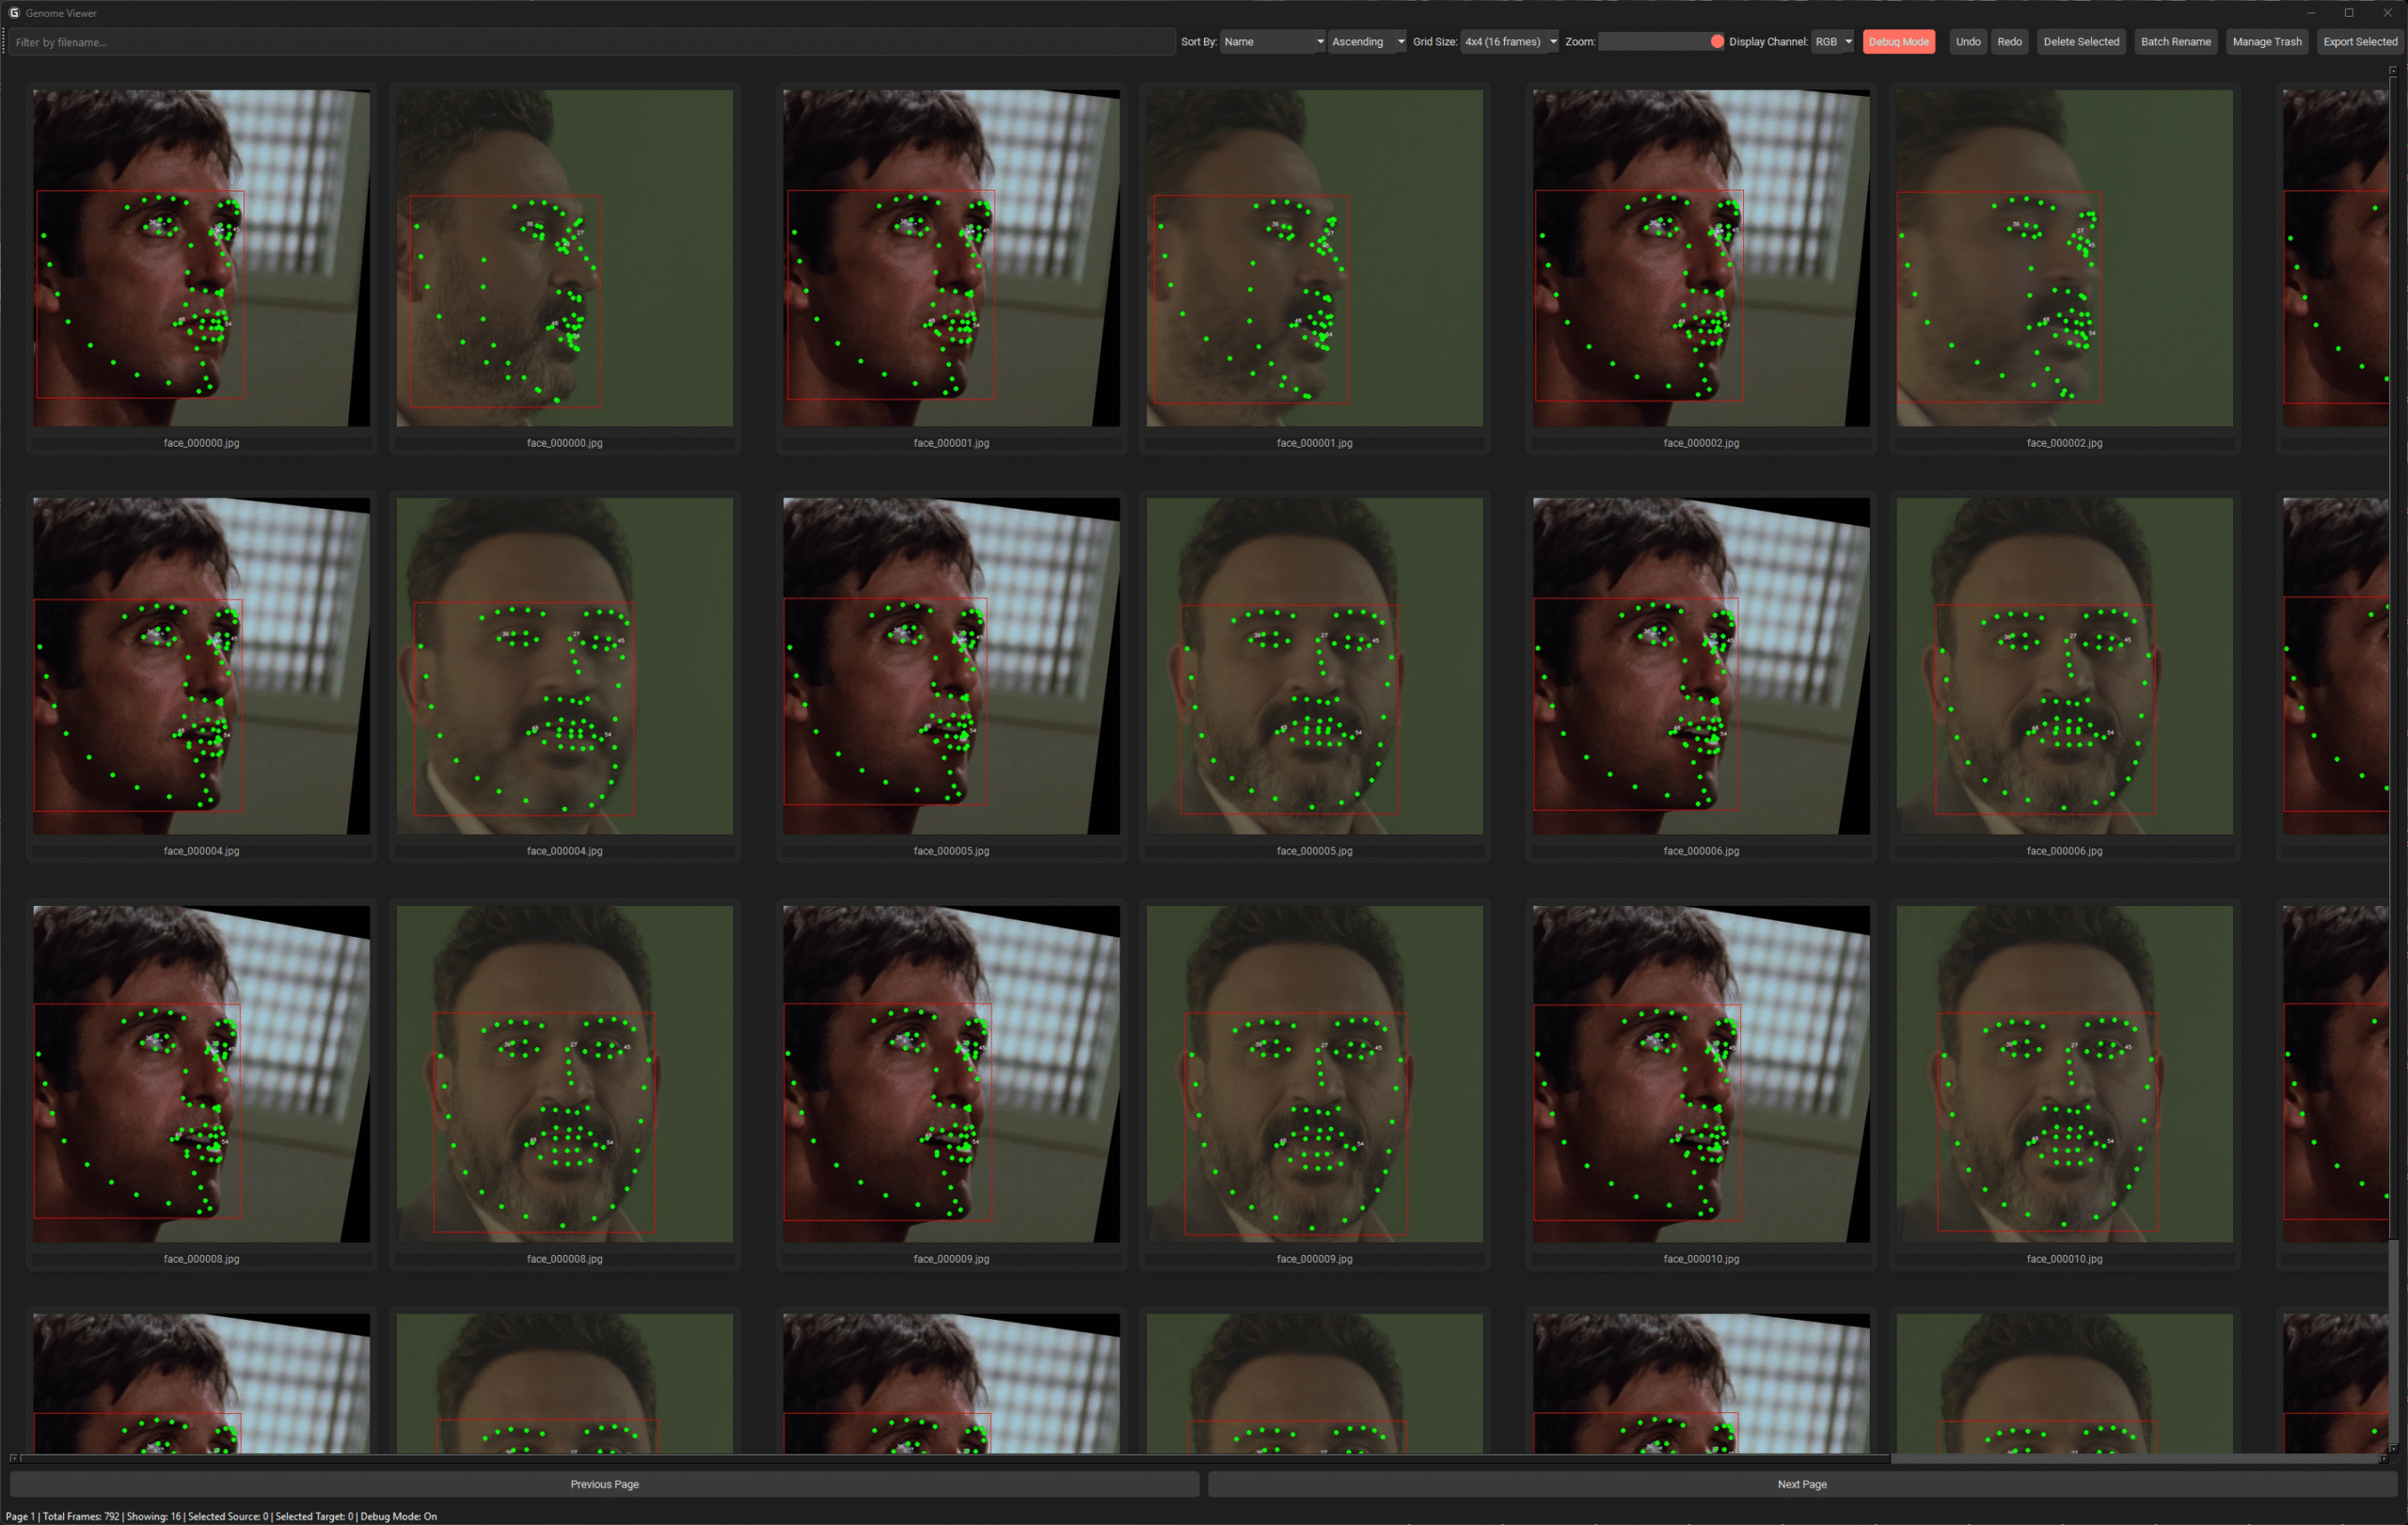Open Batch Rename
The width and height of the screenshot is (2408, 1525).
[x=2175, y=42]
